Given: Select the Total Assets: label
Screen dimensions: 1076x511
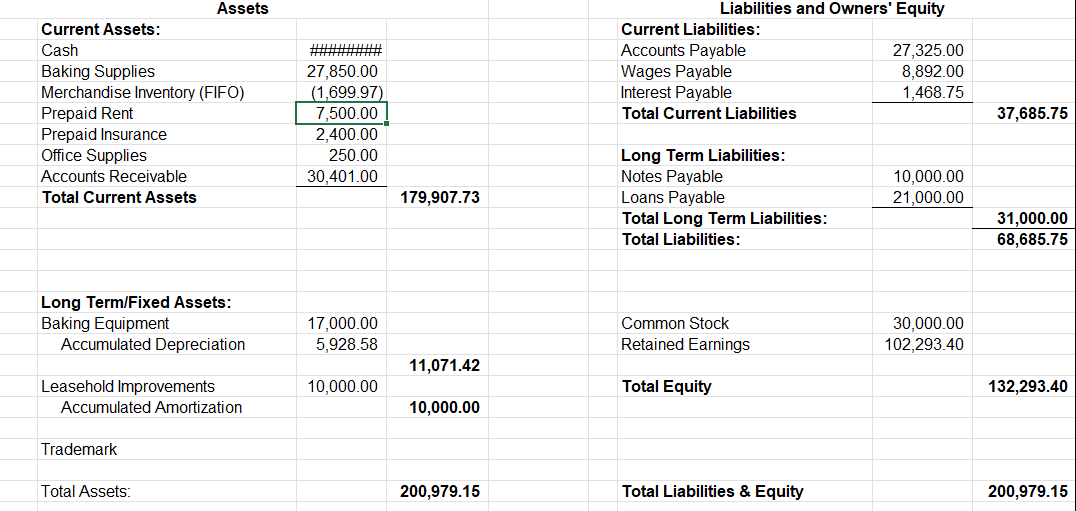Looking at the screenshot, I should 86,491.
